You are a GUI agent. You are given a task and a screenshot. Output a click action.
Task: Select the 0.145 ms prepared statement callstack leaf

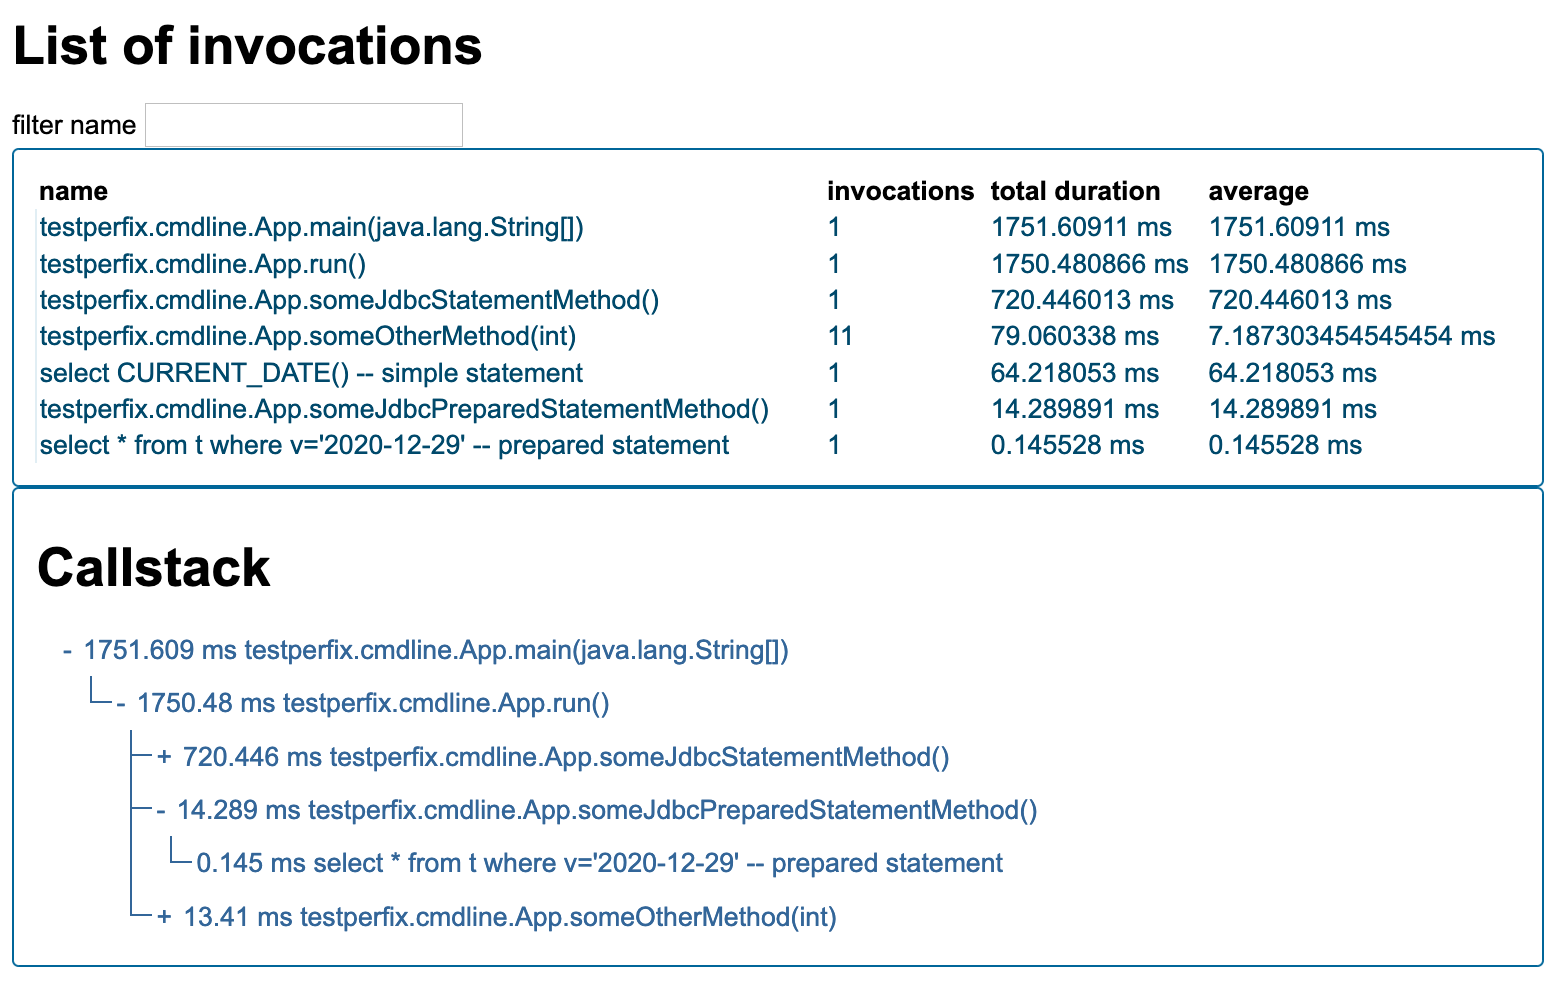coord(600,864)
